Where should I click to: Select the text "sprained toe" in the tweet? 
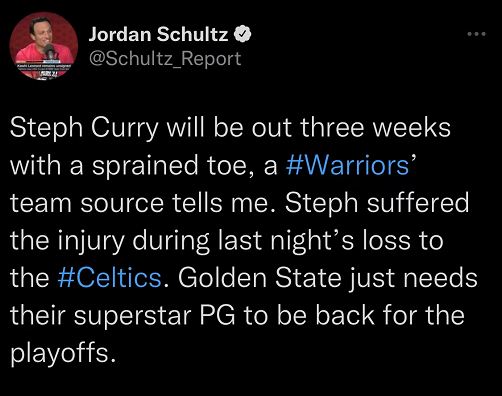point(170,166)
